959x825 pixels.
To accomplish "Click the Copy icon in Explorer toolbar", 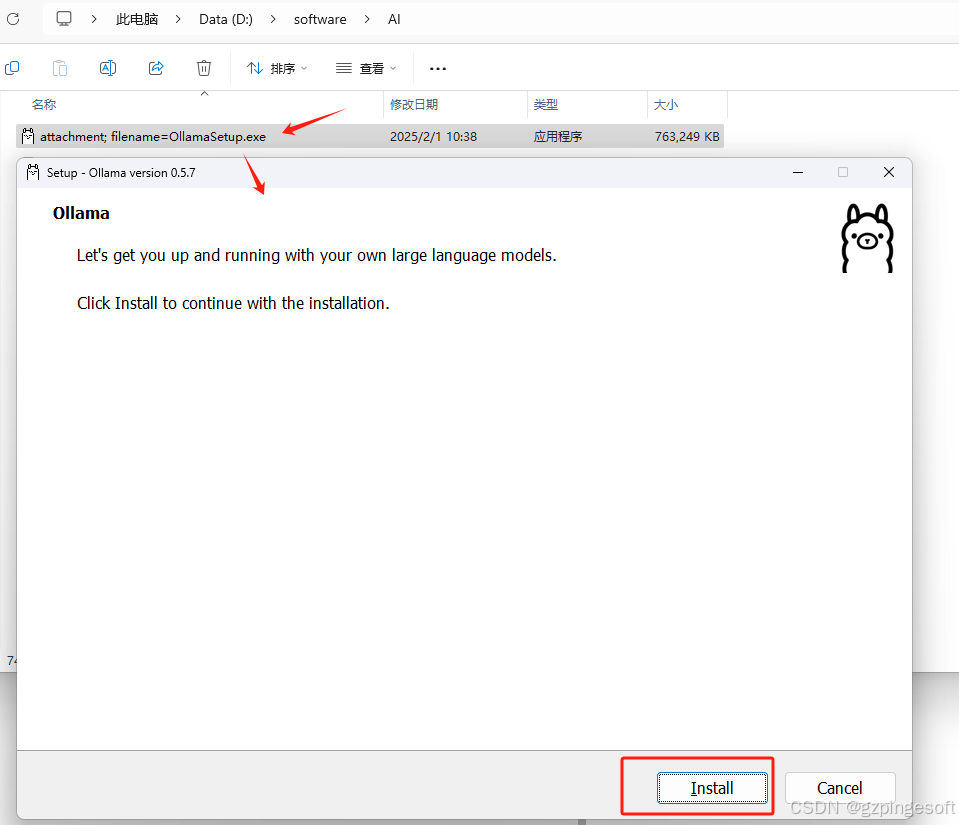I will 12,68.
